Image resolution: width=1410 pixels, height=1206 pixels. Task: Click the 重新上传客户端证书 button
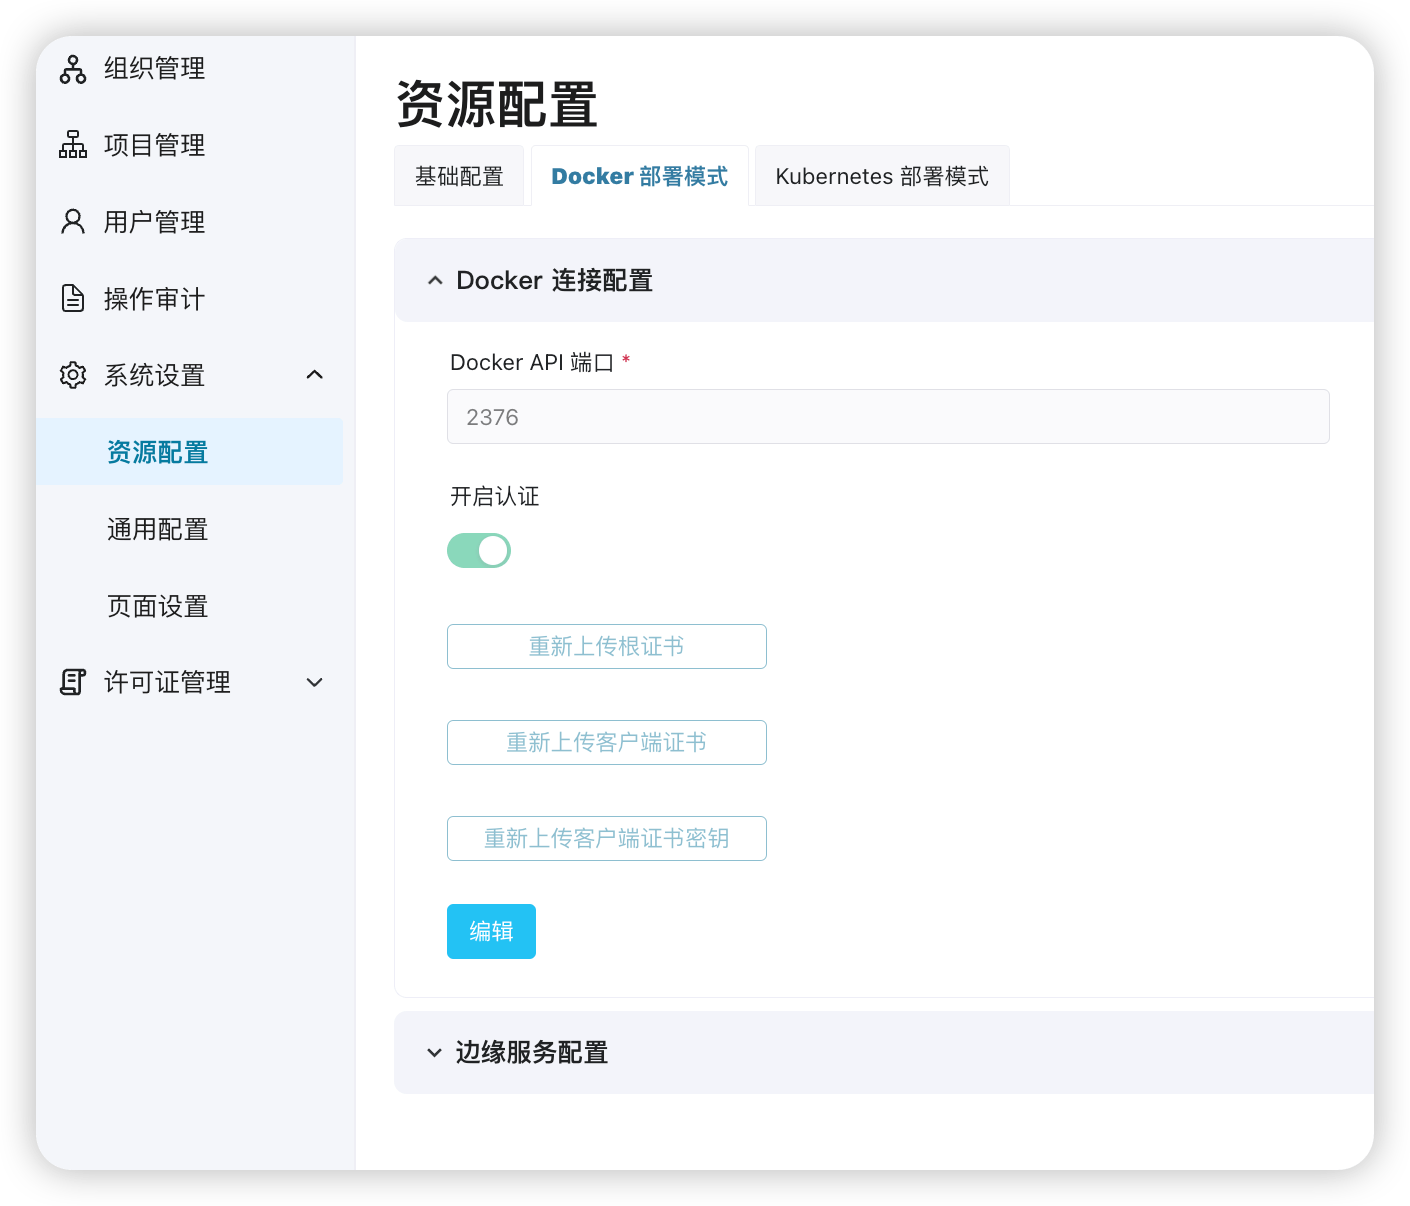point(606,742)
